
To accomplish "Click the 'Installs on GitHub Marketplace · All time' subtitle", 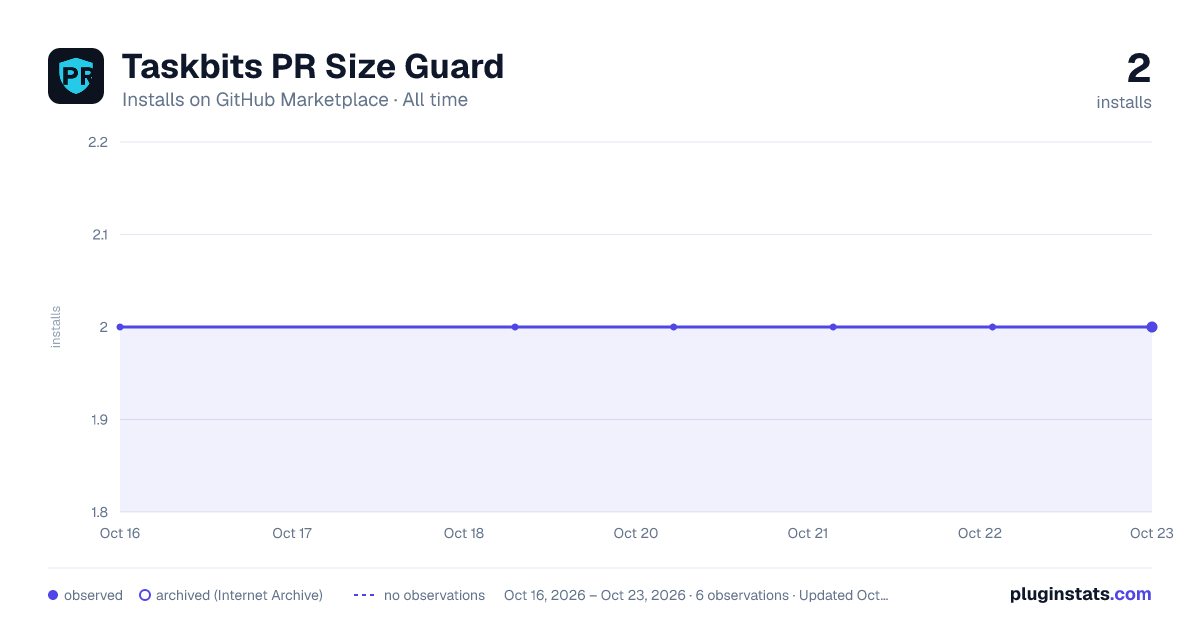I will pyautogui.click(x=295, y=100).
